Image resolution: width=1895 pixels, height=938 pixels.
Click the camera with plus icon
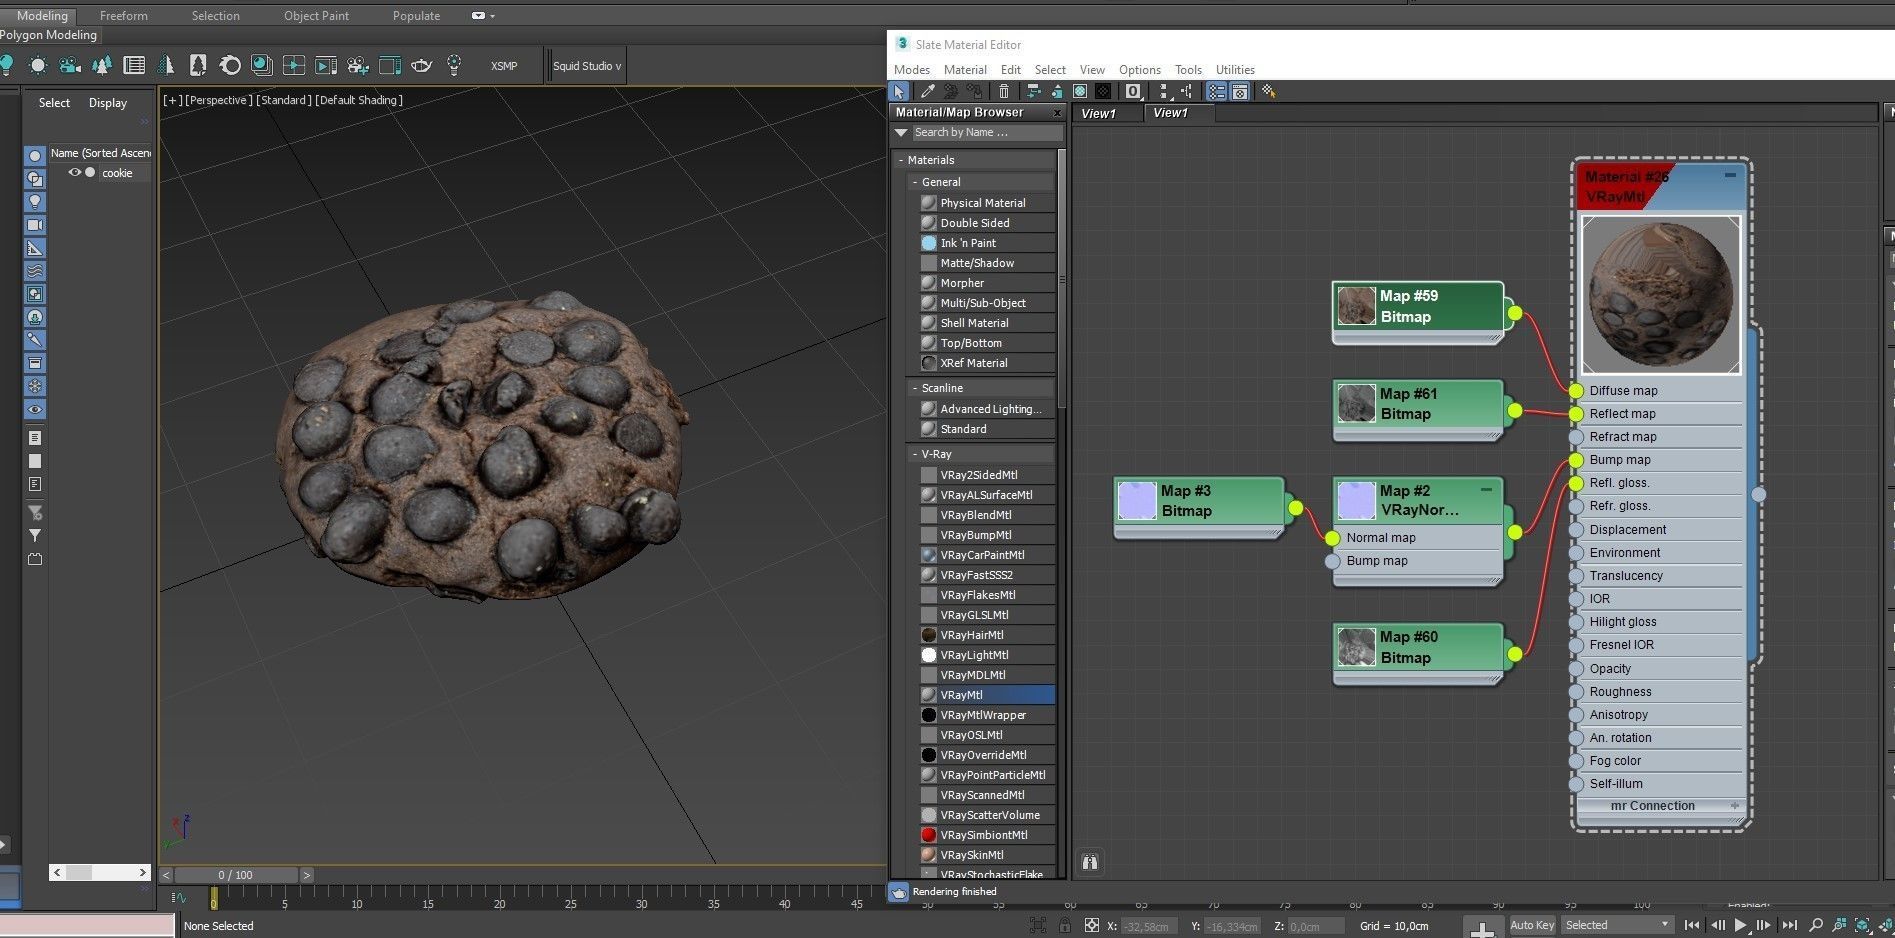click(x=358, y=65)
